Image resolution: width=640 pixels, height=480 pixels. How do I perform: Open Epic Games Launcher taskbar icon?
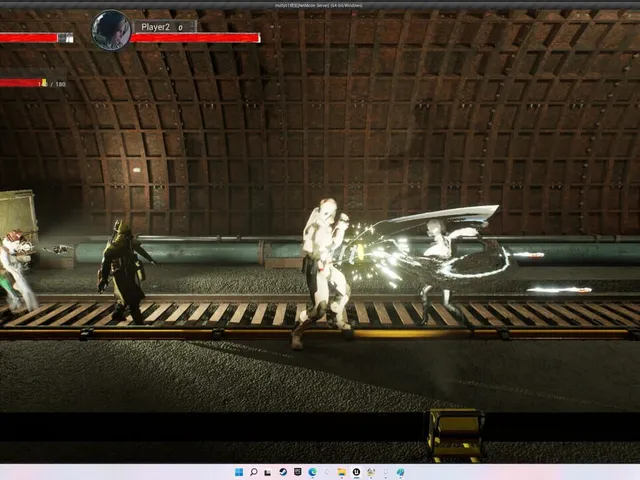click(298, 472)
